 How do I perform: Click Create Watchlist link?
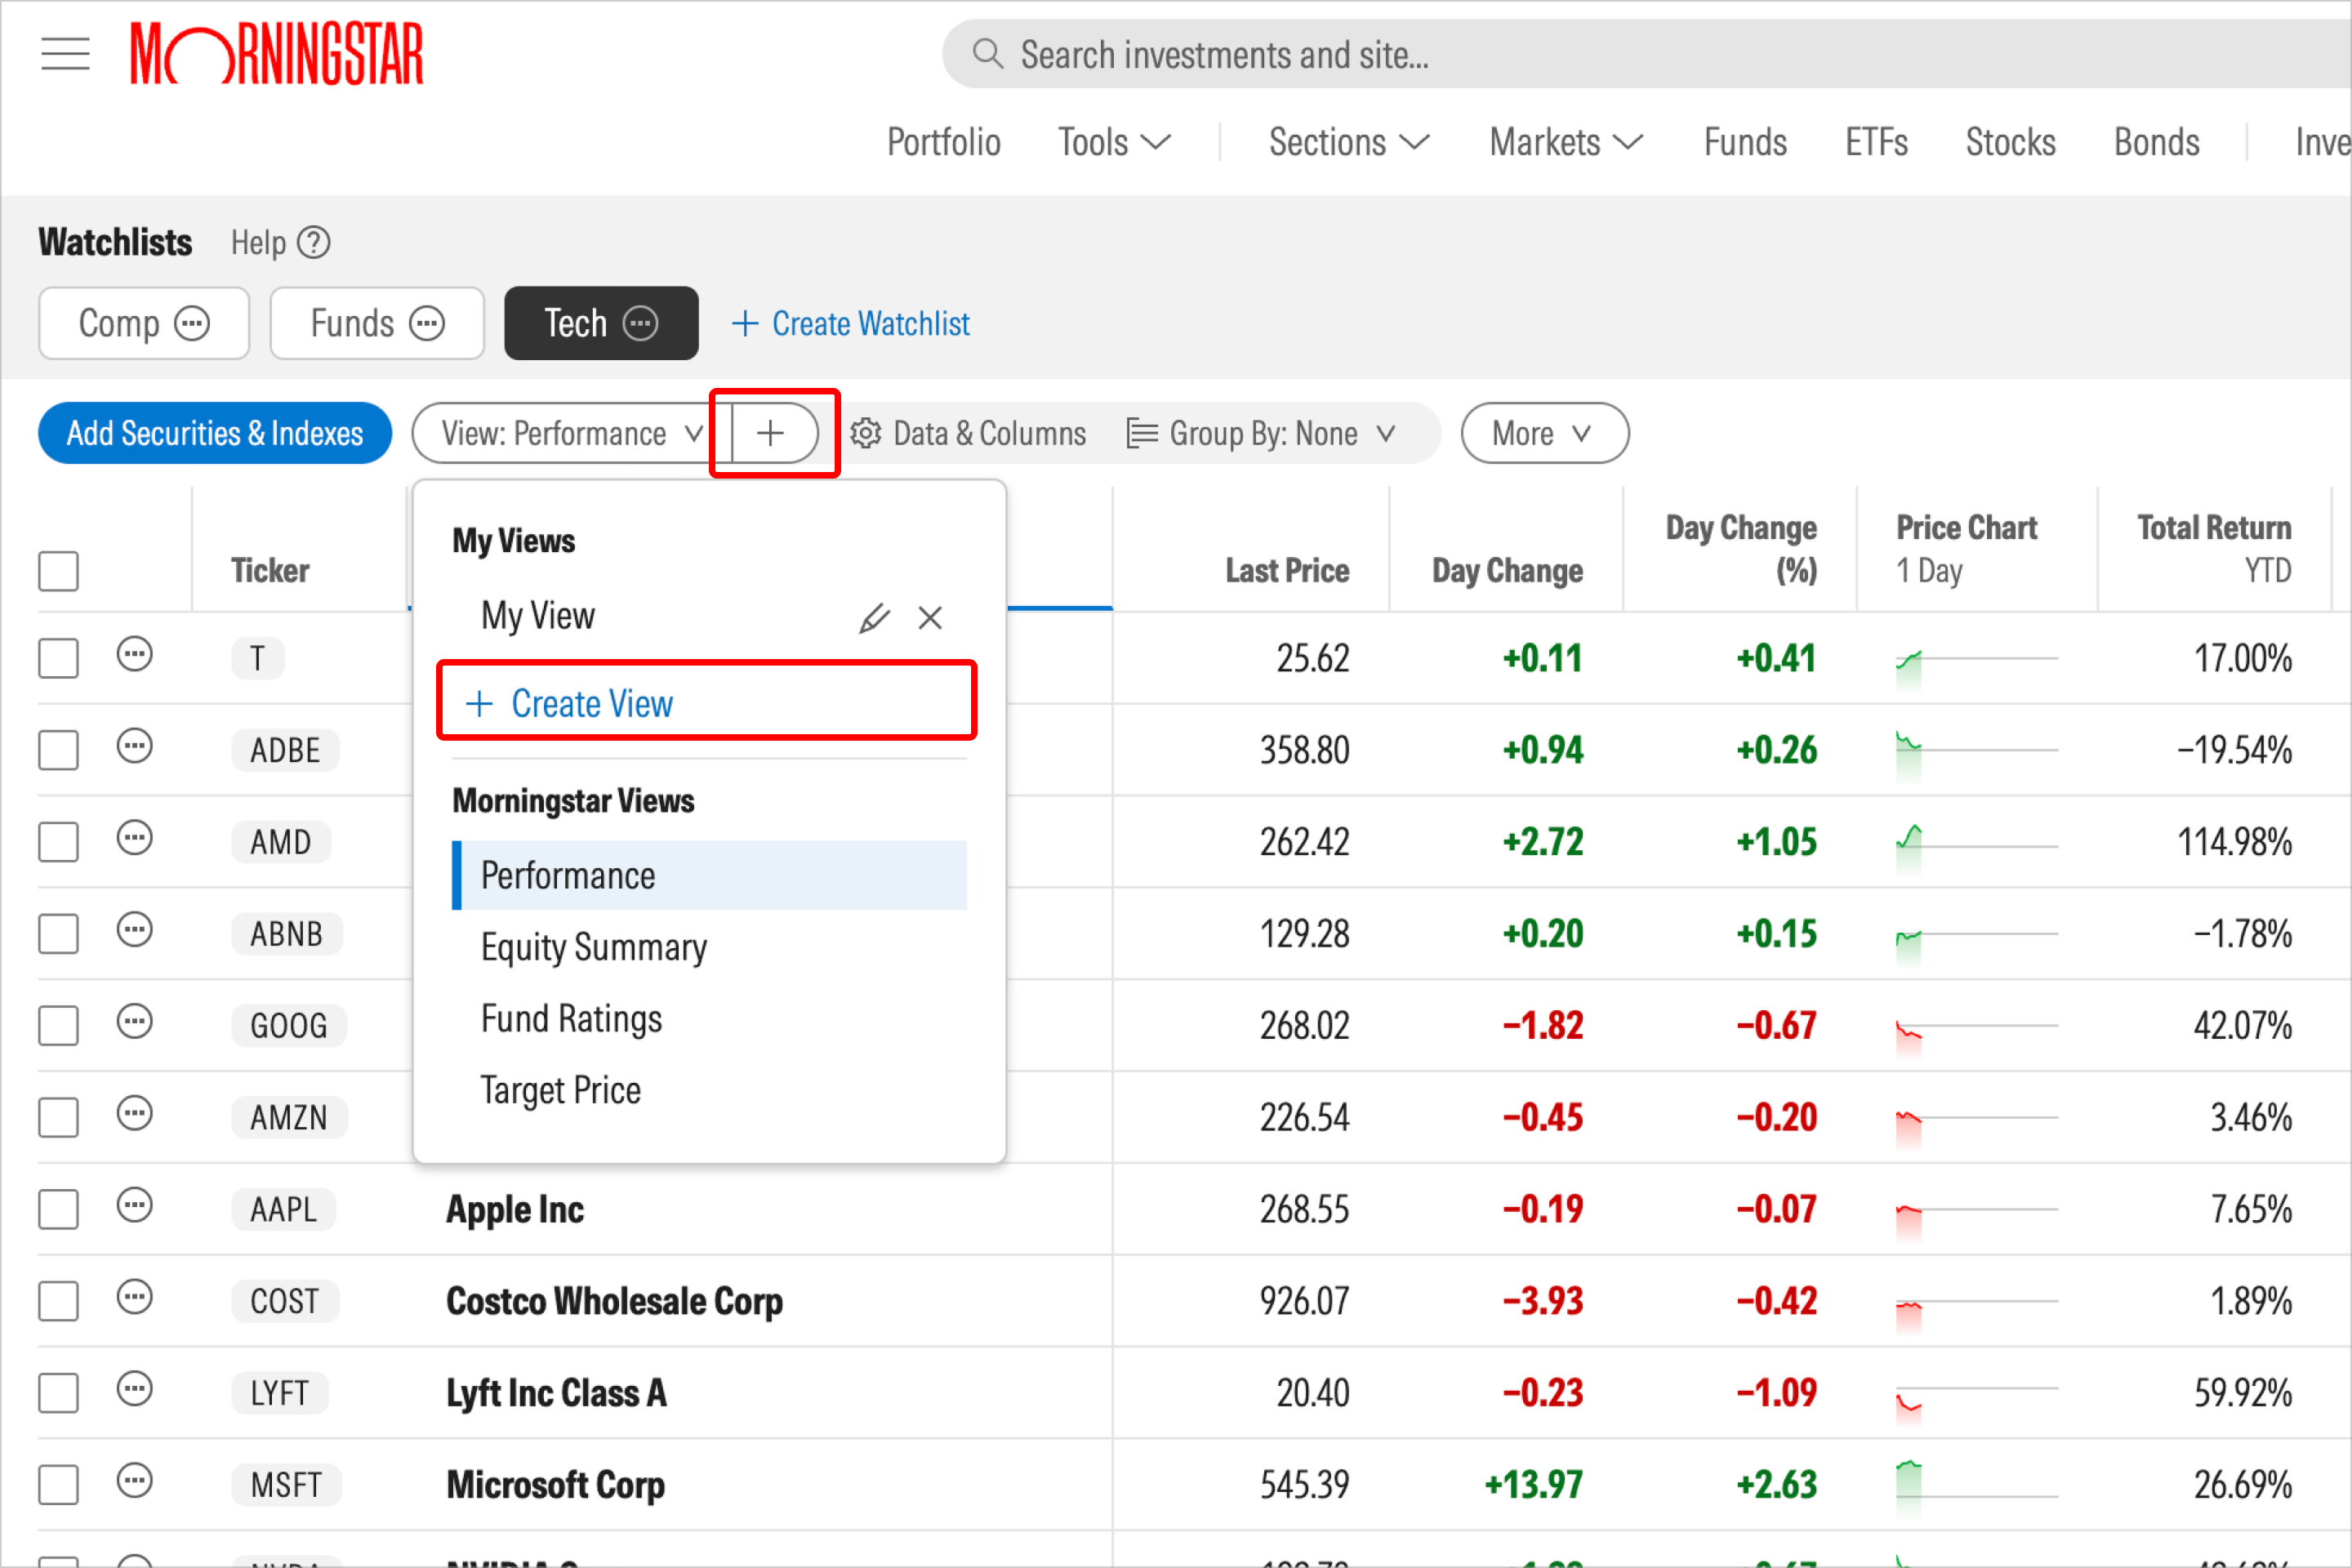[x=851, y=324]
